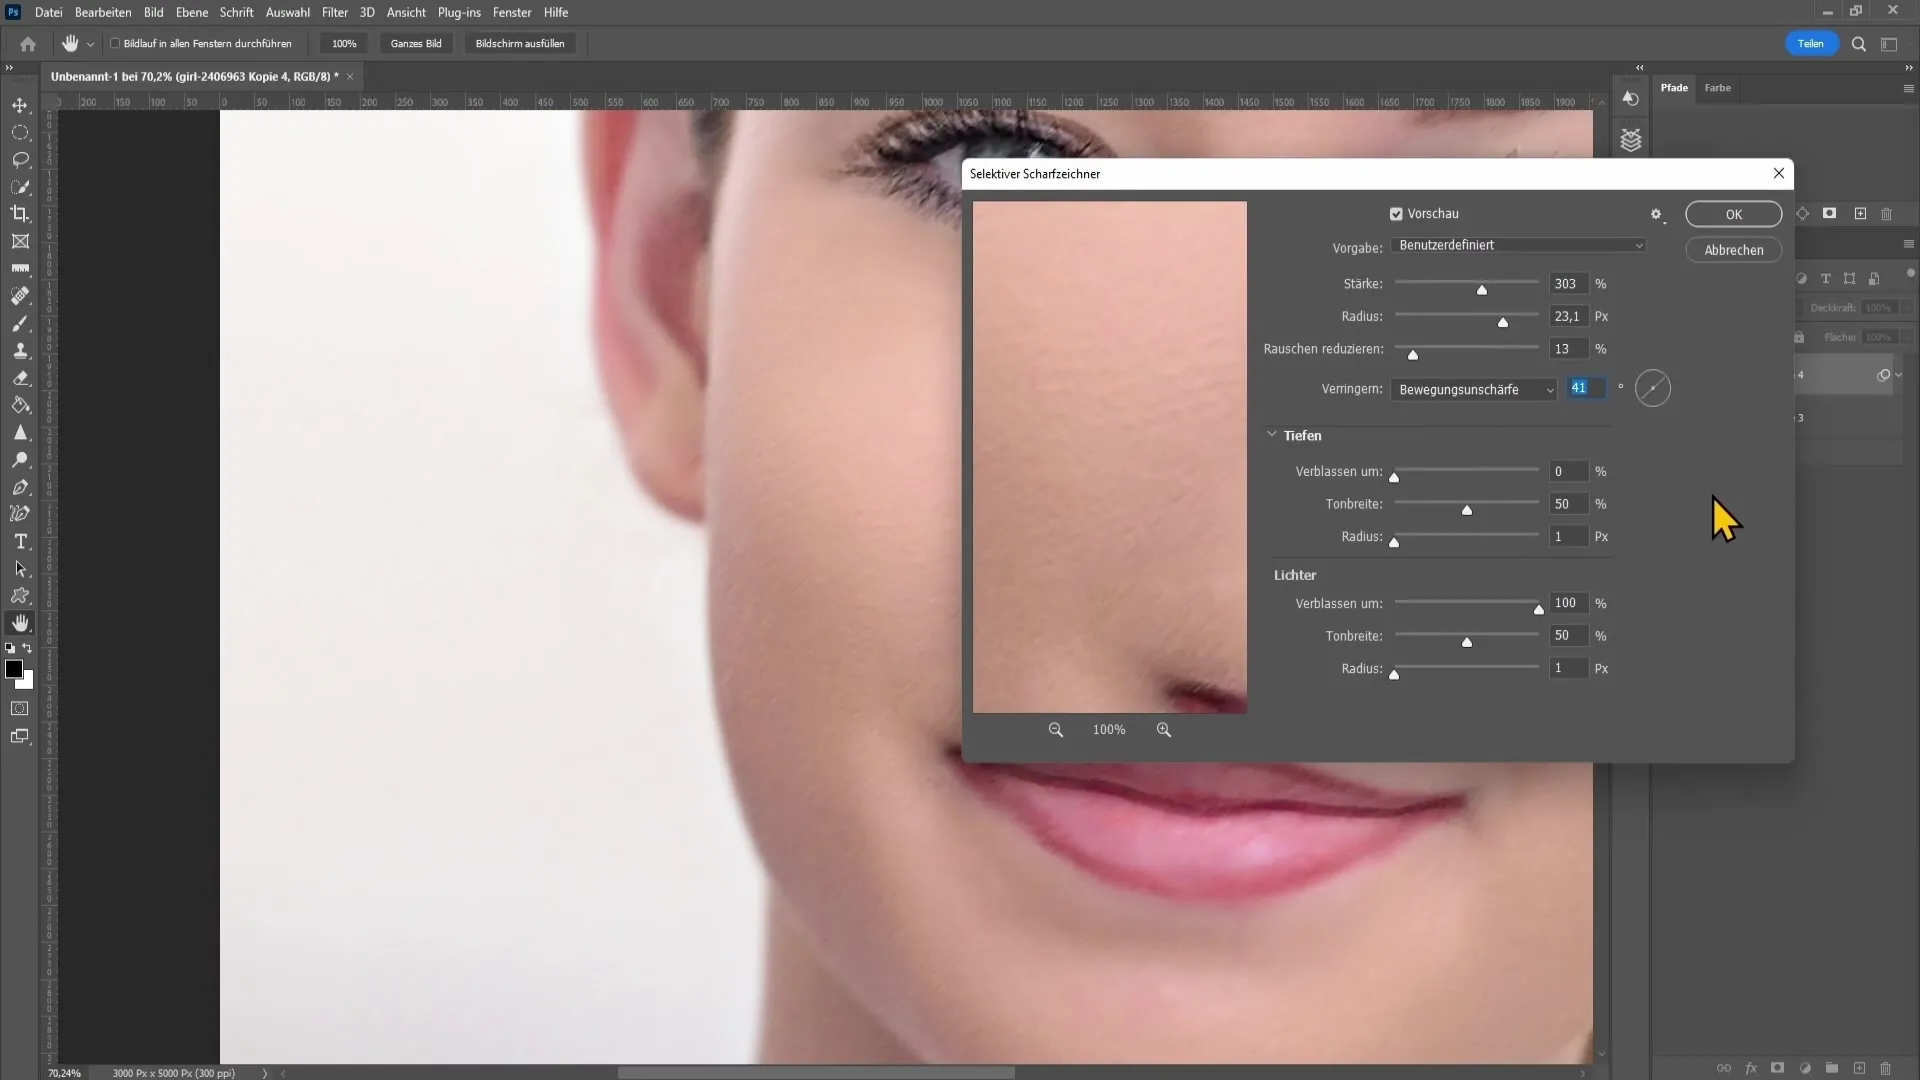Image resolution: width=1920 pixels, height=1080 pixels.
Task: Zoom in the filter preview
Action: tap(1164, 730)
